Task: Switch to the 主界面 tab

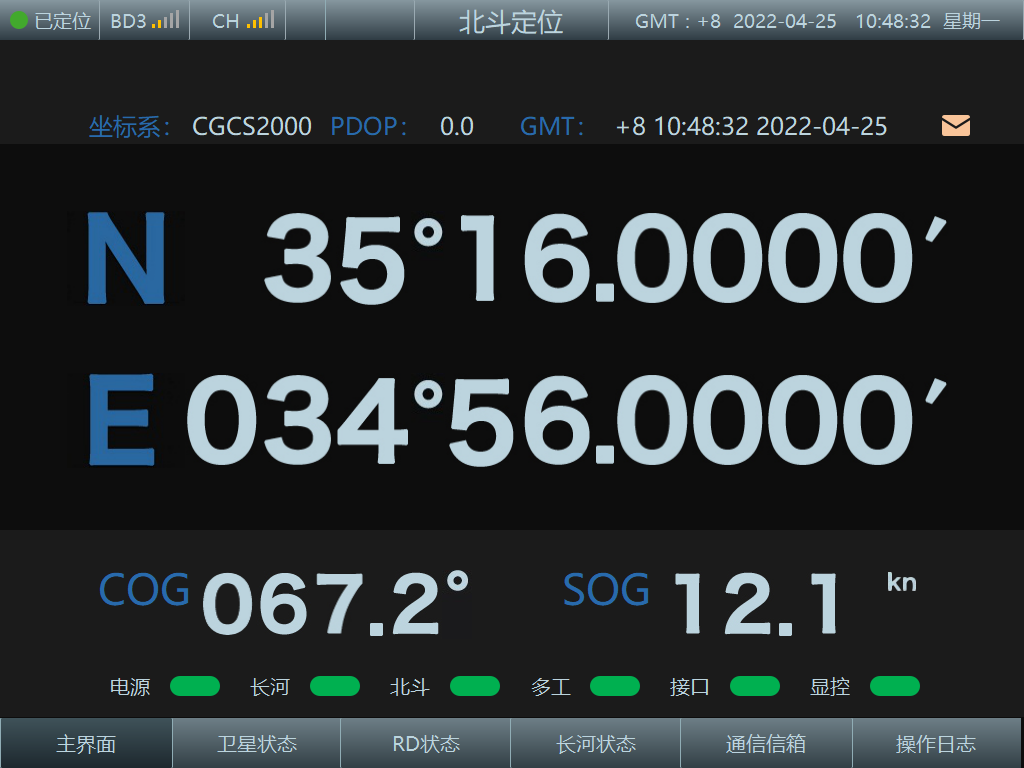Action: click(x=86, y=743)
